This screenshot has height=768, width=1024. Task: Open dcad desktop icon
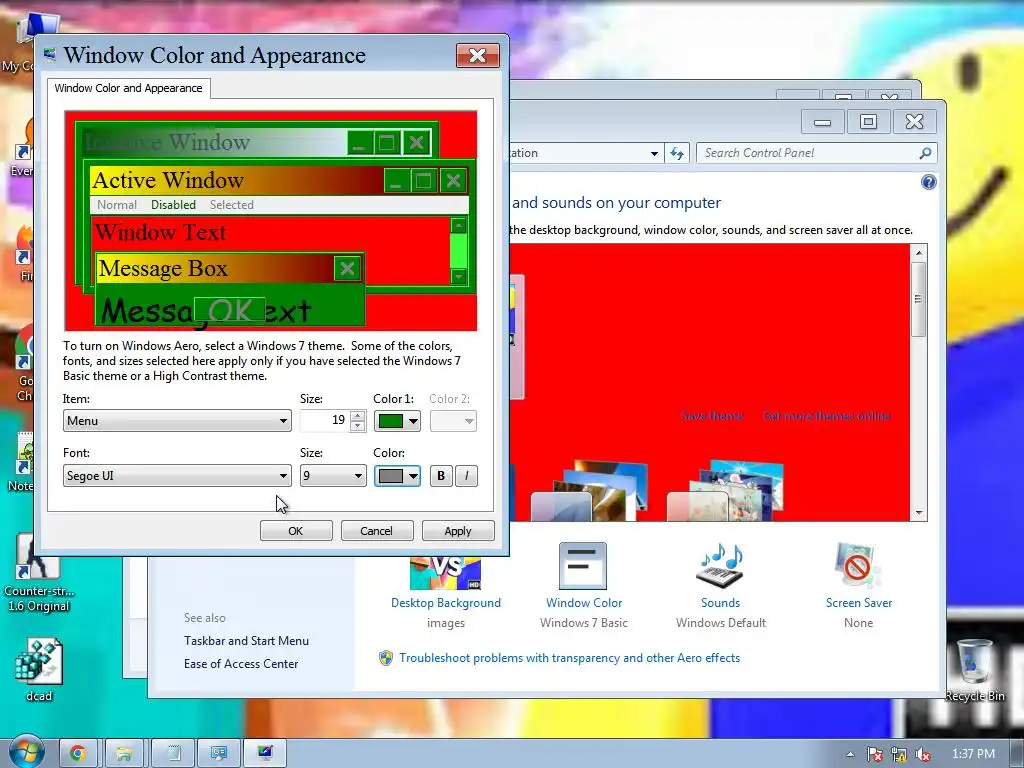click(39, 670)
